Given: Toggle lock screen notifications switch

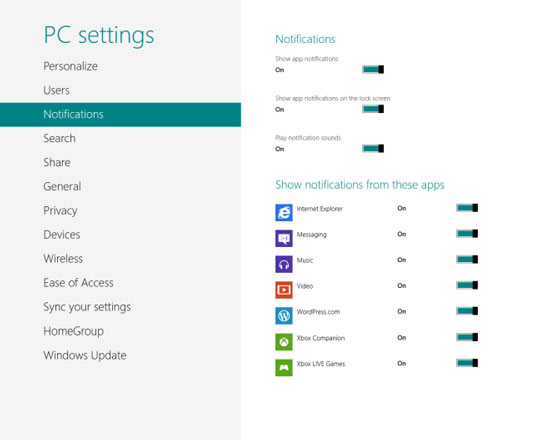Looking at the screenshot, I should point(373,109).
